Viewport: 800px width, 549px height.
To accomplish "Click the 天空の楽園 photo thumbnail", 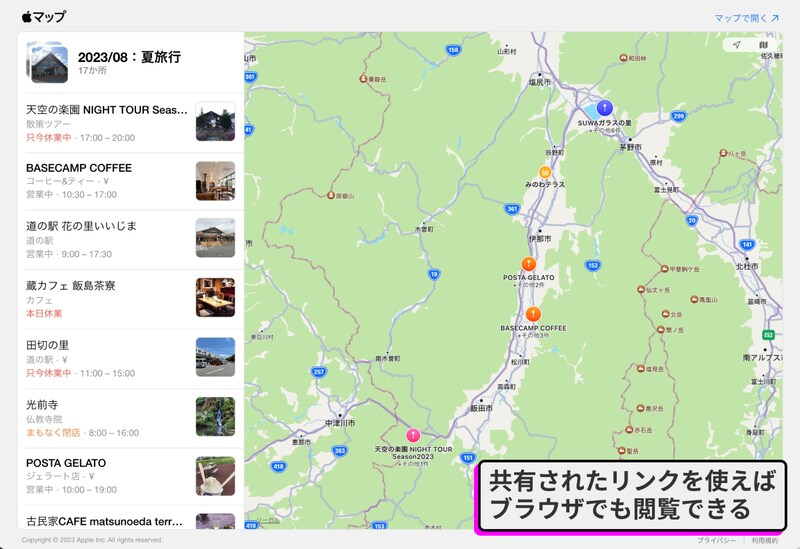I will coord(215,121).
